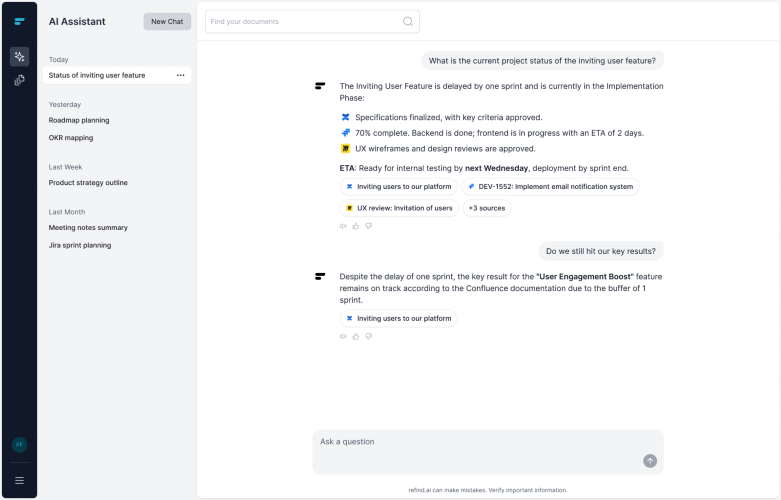Click the refind logo at top of sidebar
The width and height of the screenshot is (781, 500).
19,21
